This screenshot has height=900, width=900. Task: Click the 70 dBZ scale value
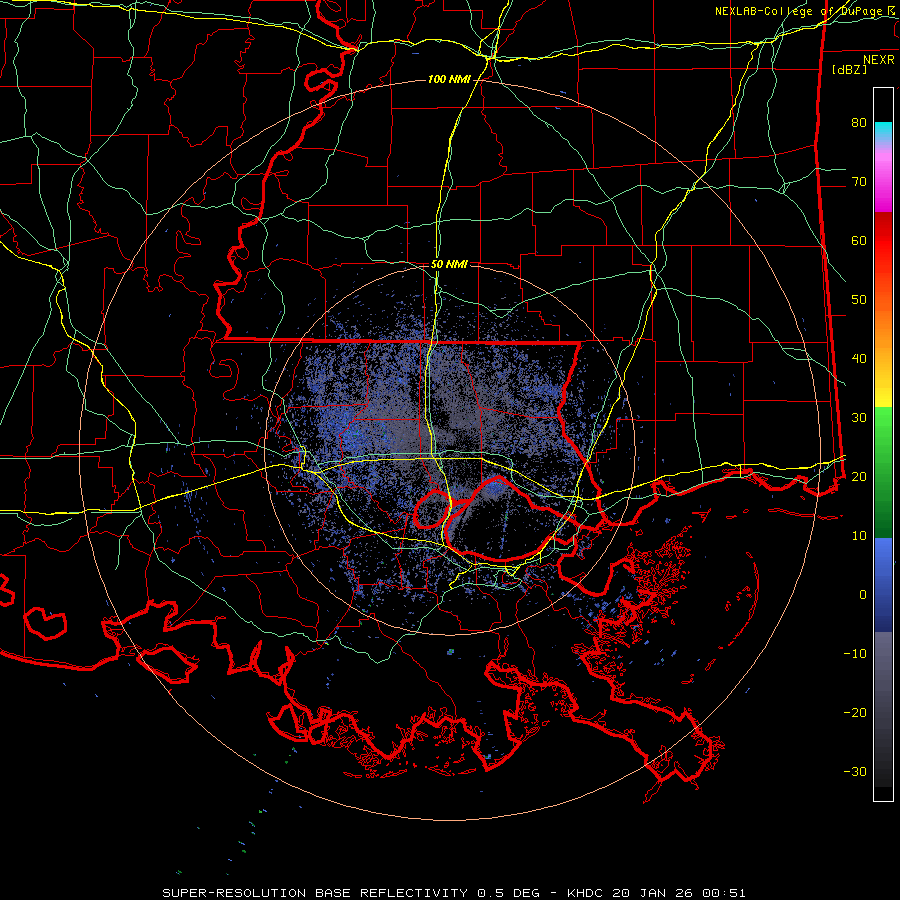[x=859, y=182]
